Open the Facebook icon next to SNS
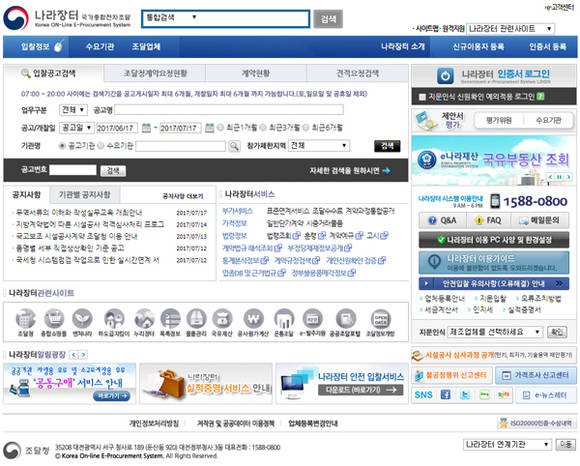The height and width of the screenshot is (466, 580). (446, 395)
